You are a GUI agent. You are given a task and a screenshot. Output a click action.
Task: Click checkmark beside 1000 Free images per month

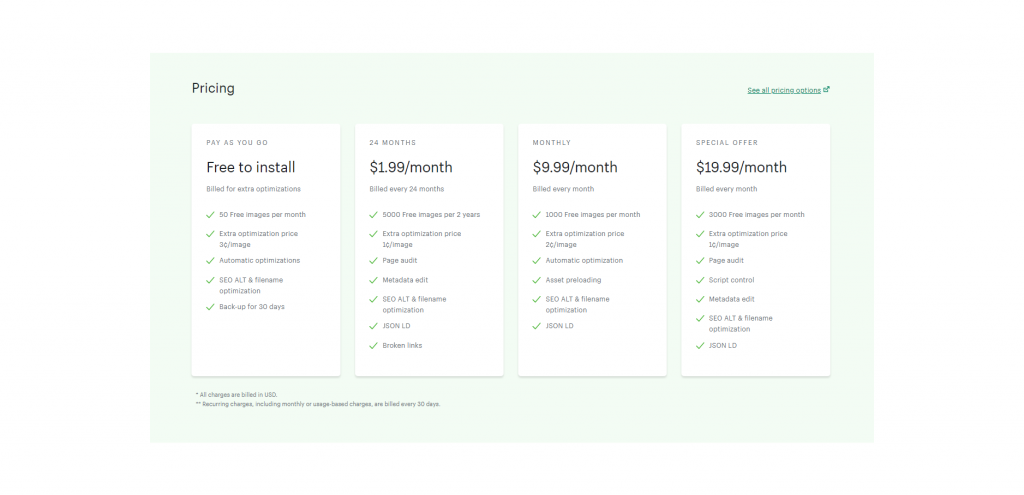(x=537, y=214)
